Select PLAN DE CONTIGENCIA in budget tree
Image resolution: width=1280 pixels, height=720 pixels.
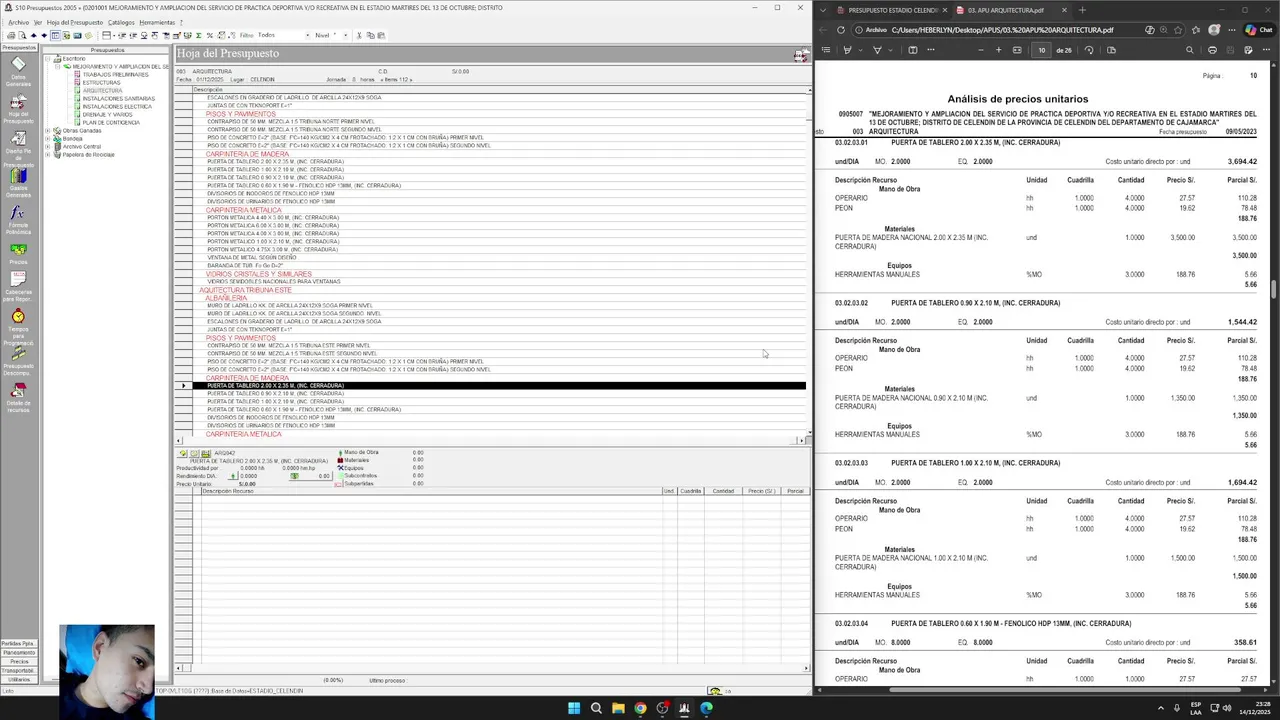111,123
